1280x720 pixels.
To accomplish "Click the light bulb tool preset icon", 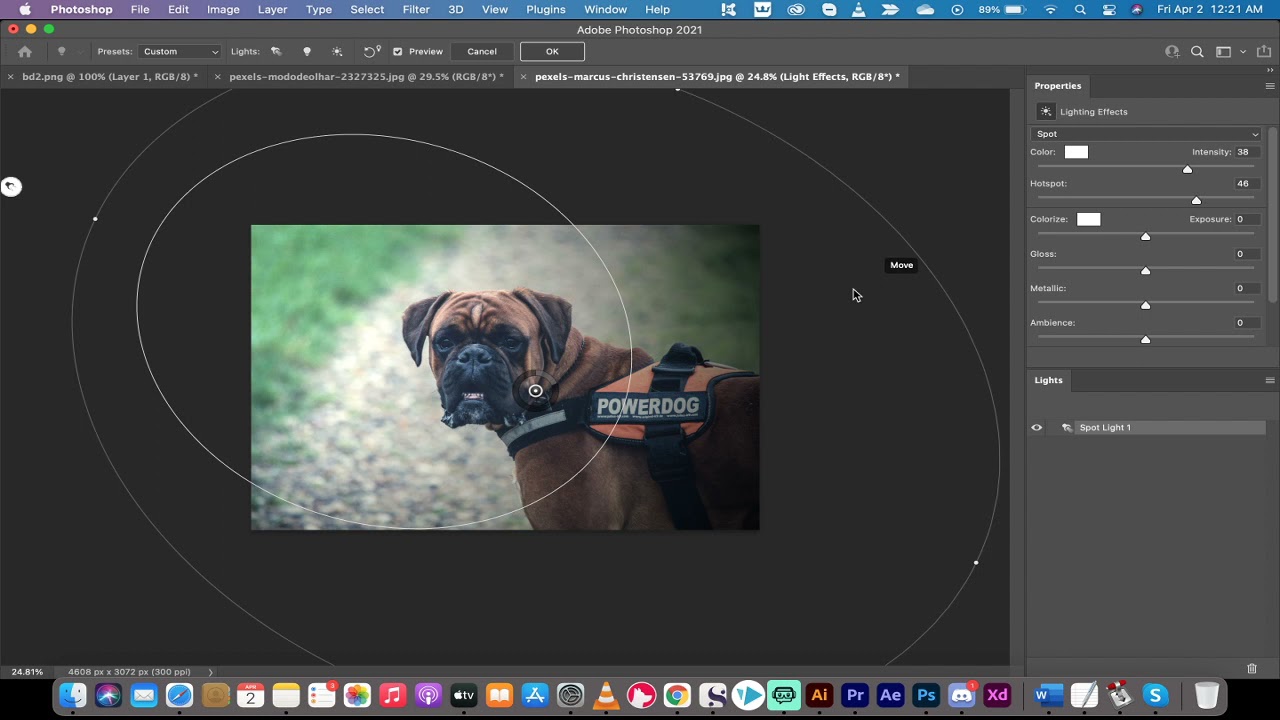I will (61, 52).
